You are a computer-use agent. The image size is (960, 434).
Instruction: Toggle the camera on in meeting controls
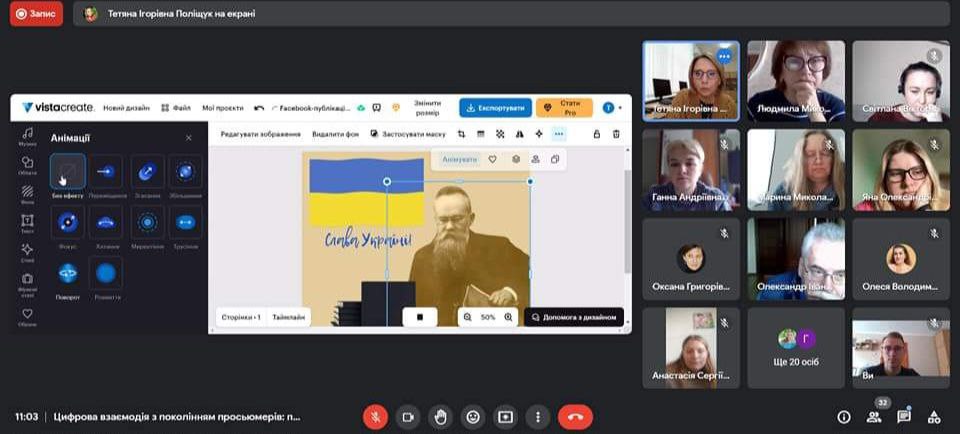point(407,416)
